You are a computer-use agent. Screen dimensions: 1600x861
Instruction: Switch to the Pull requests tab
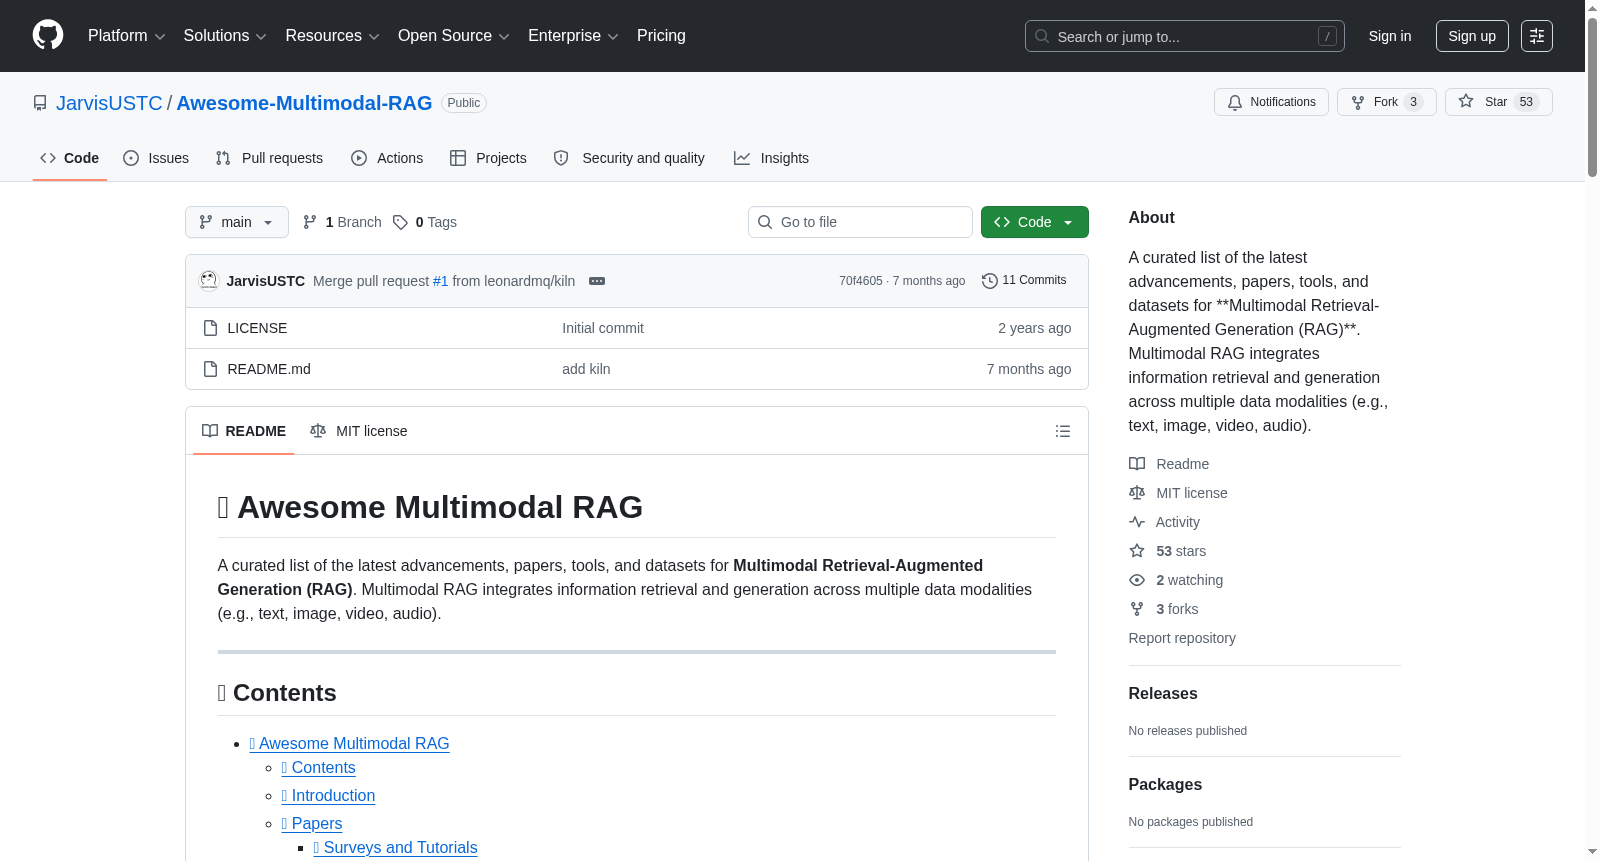269,158
